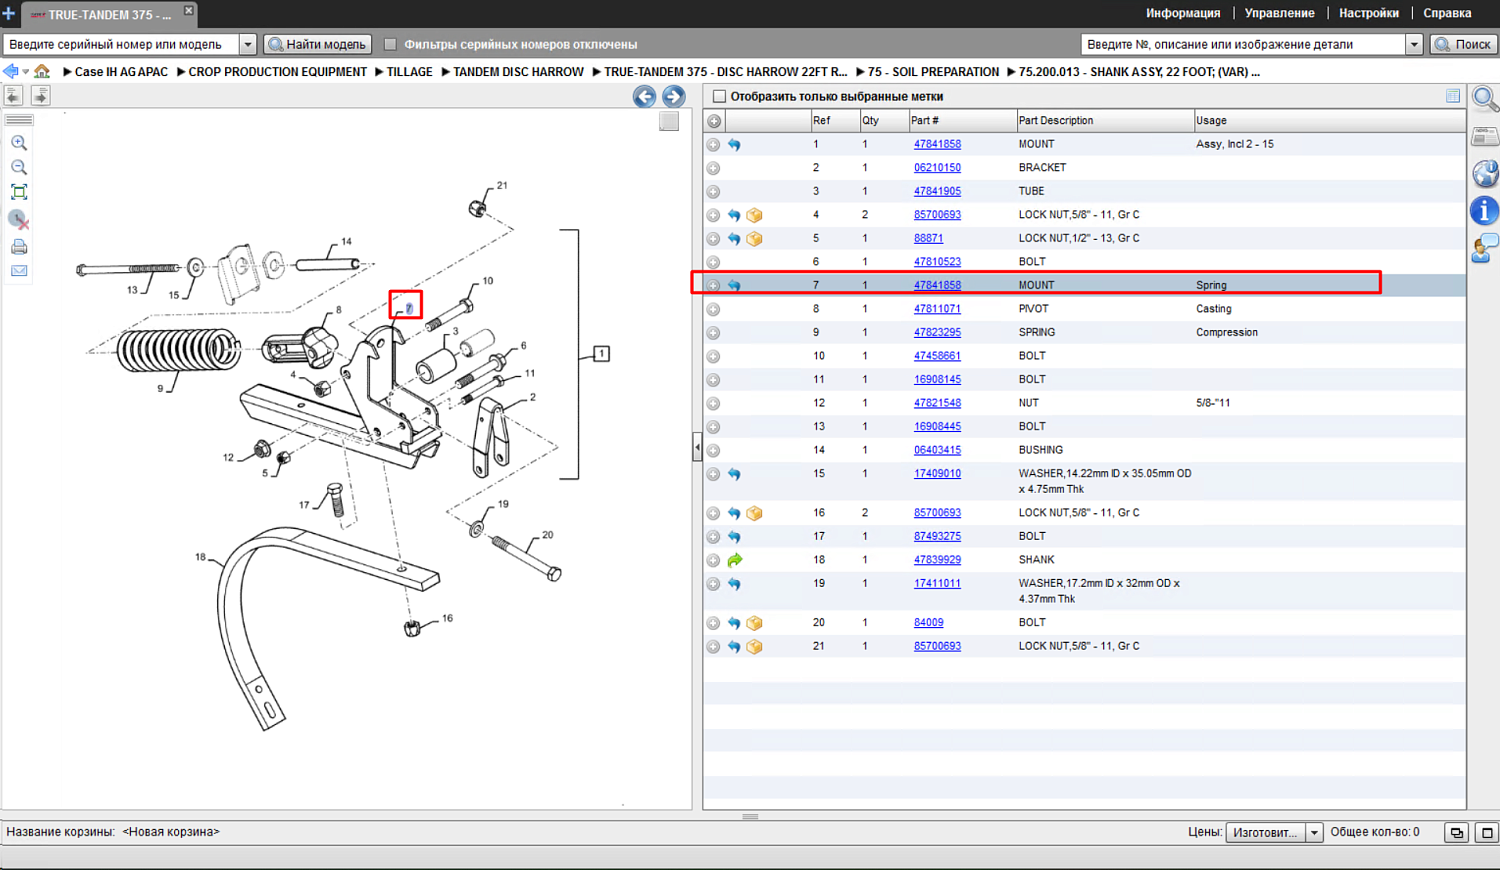Add ref 9 SPRING to the basket
This screenshot has width=1500, height=870.
tap(713, 333)
